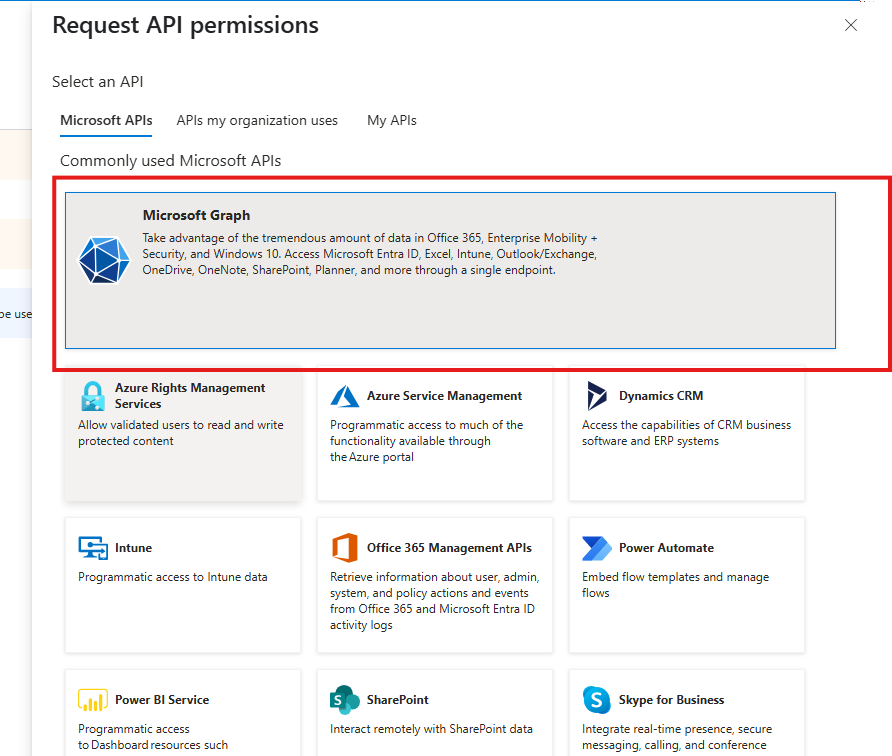892x756 pixels.
Task: Choose the Intune API tile
Action: [x=183, y=585]
